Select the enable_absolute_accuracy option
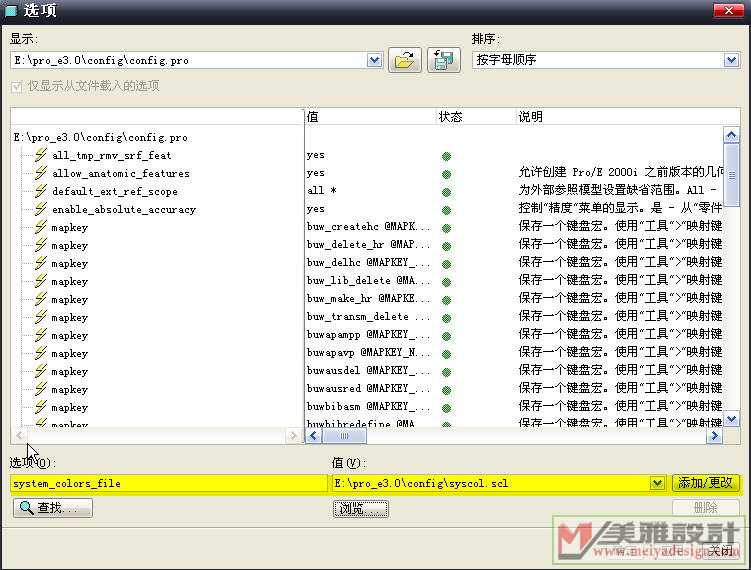Viewport: 751px width, 570px height. pos(124,209)
